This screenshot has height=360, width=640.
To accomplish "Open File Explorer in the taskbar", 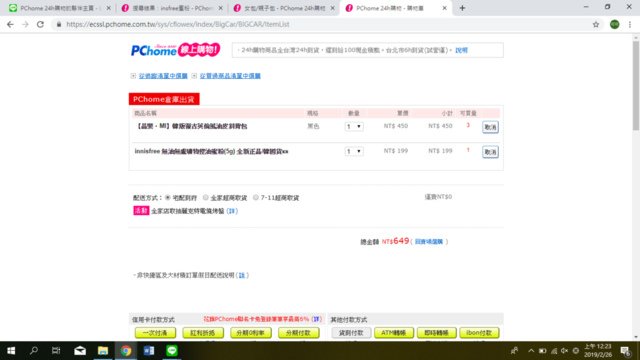I will point(103,351).
